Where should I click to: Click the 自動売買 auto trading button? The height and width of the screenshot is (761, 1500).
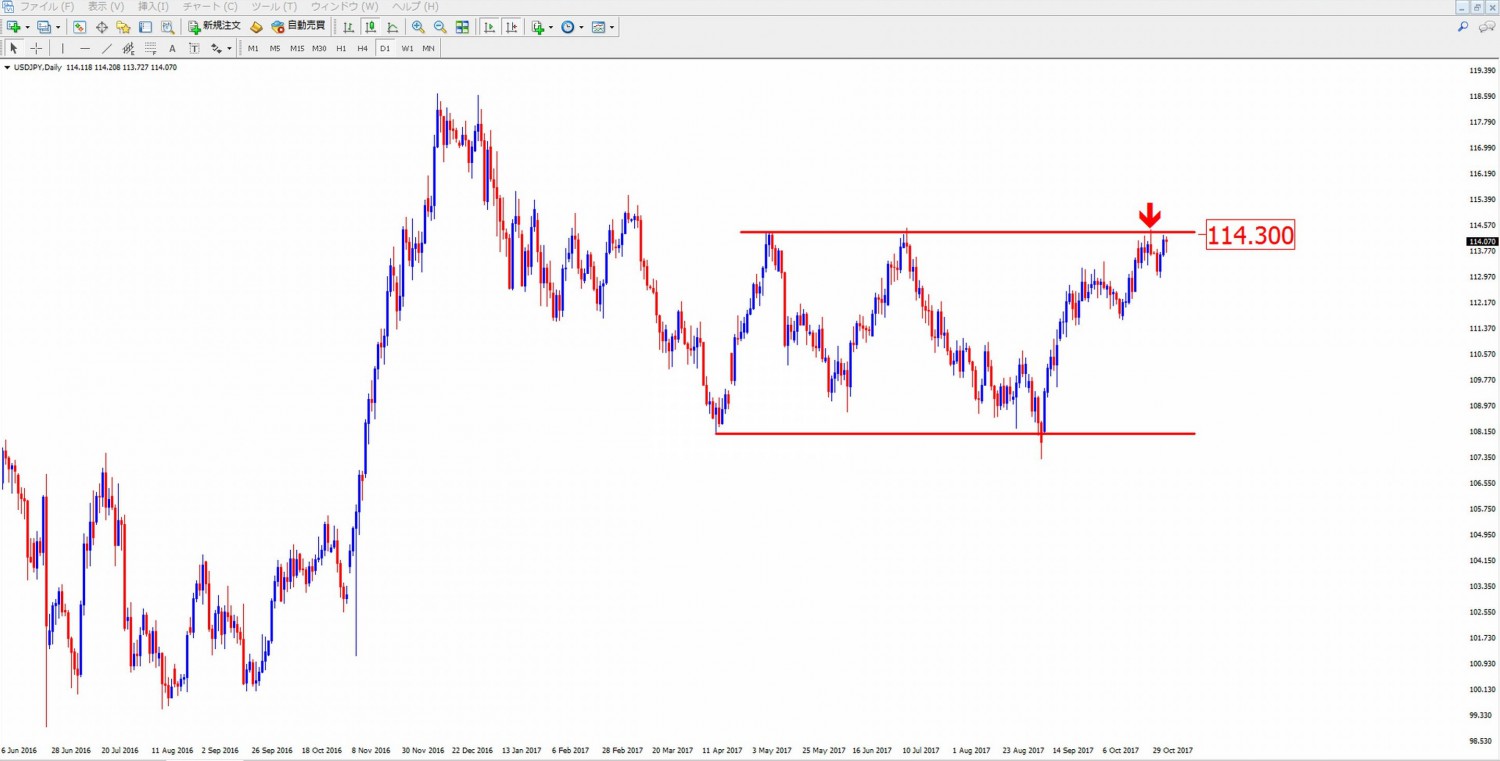click(x=298, y=27)
